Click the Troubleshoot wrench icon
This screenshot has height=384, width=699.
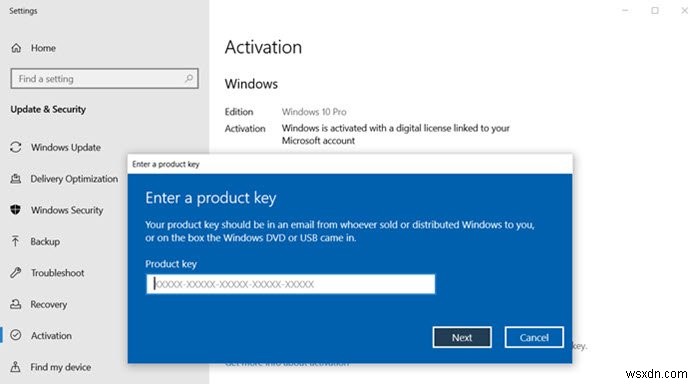(x=16, y=273)
